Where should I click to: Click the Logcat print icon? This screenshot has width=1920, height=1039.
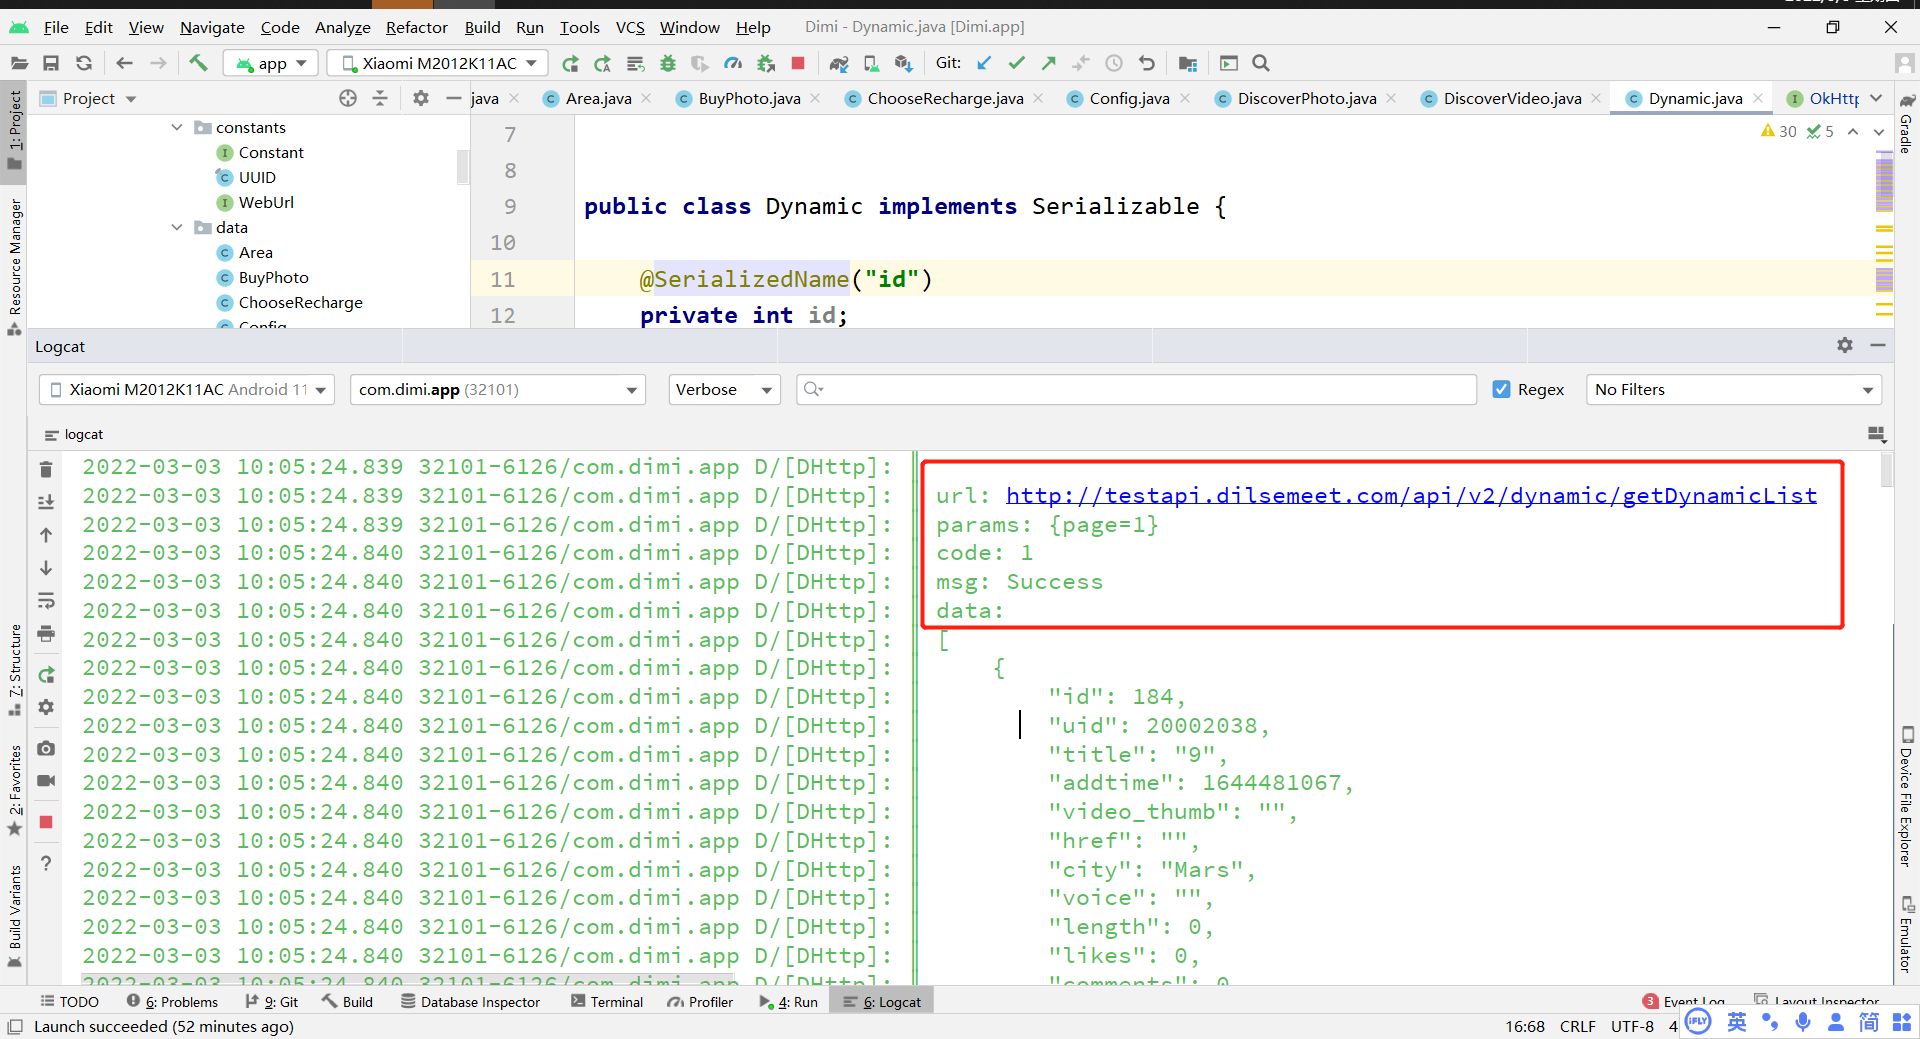click(x=46, y=634)
